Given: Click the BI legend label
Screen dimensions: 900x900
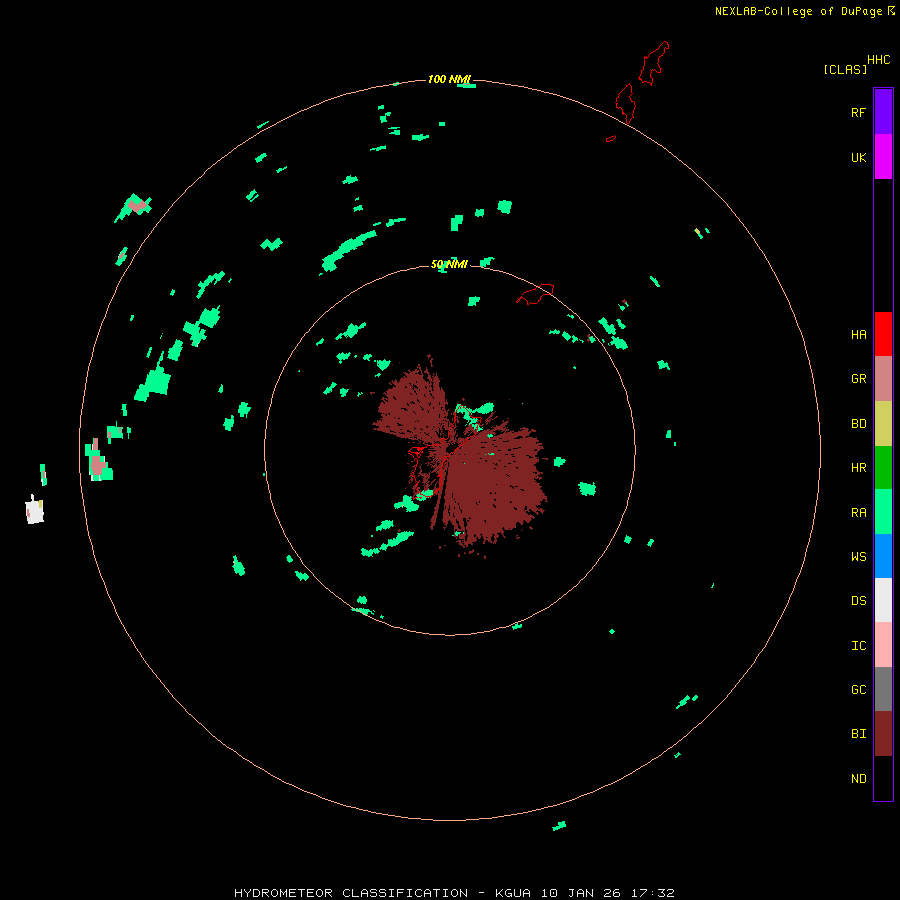Looking at the screenshot, I should (x=858, y=734).
